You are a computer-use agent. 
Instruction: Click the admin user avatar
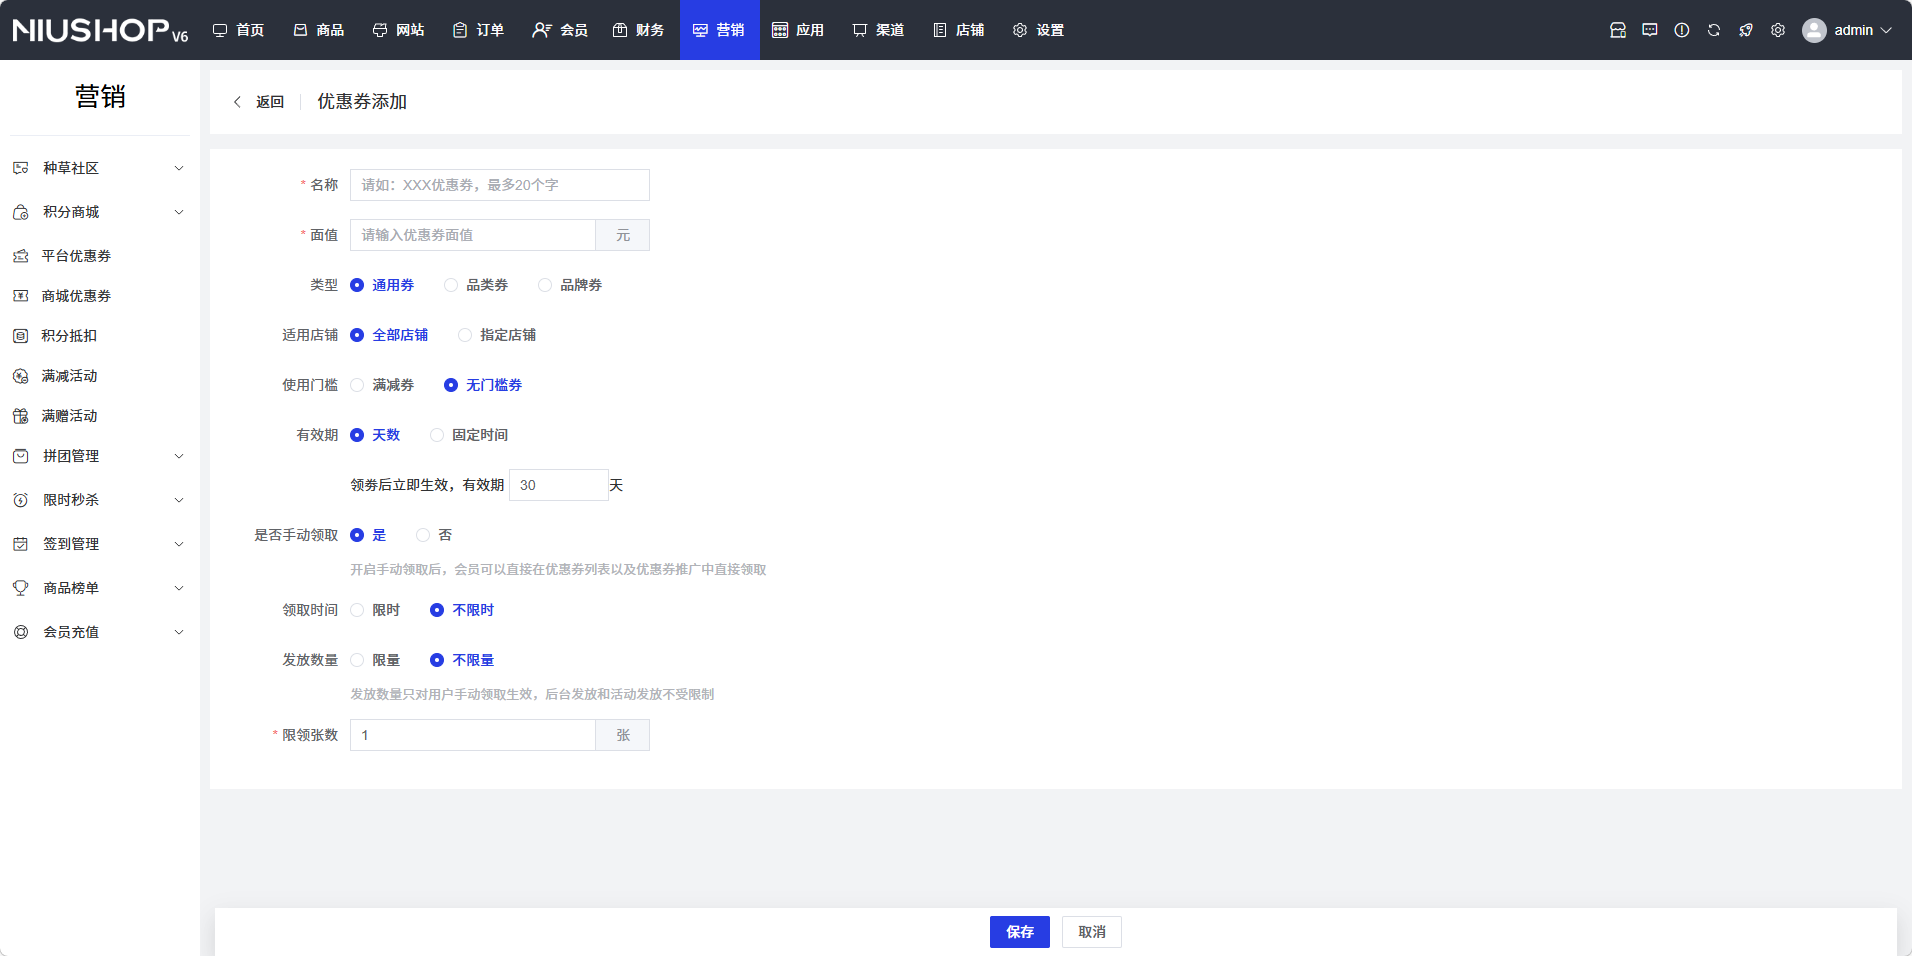(x=1814, y=30)
